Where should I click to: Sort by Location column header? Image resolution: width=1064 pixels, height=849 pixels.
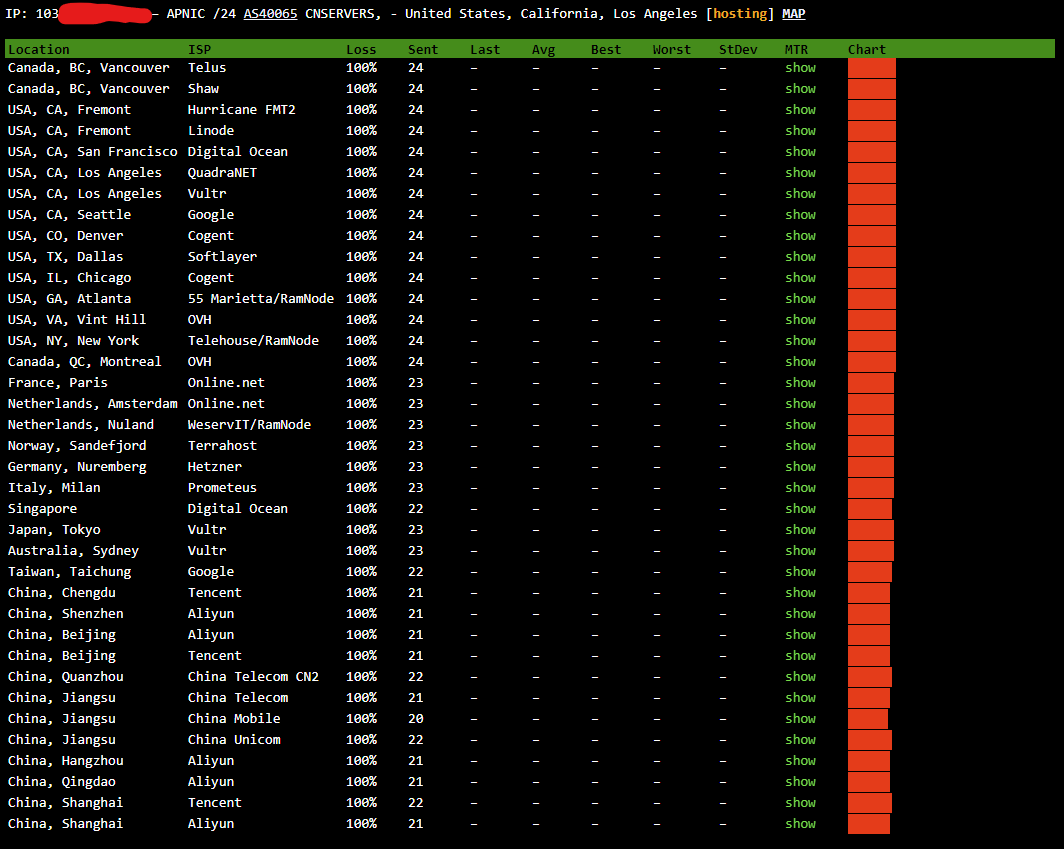coord(39,50)
